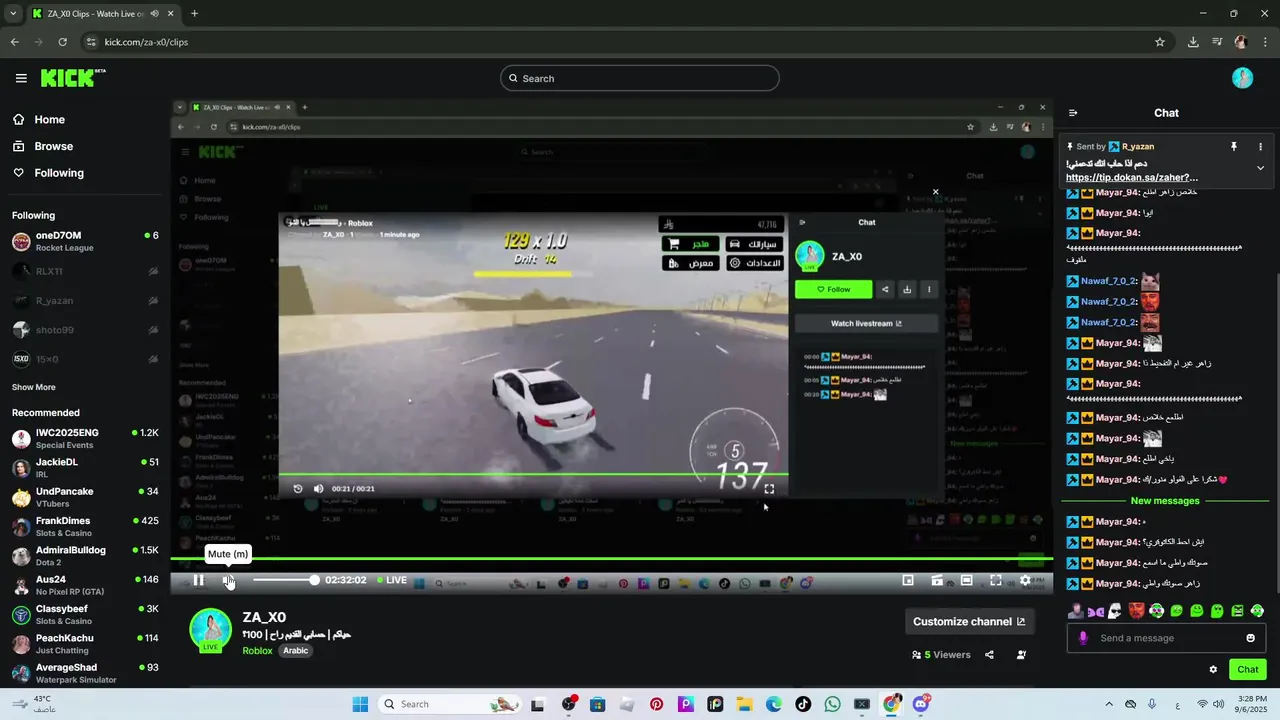Viewport: 1280px width, 720px height.
Task: Click the Kick search field
Action: coord(640,78)
